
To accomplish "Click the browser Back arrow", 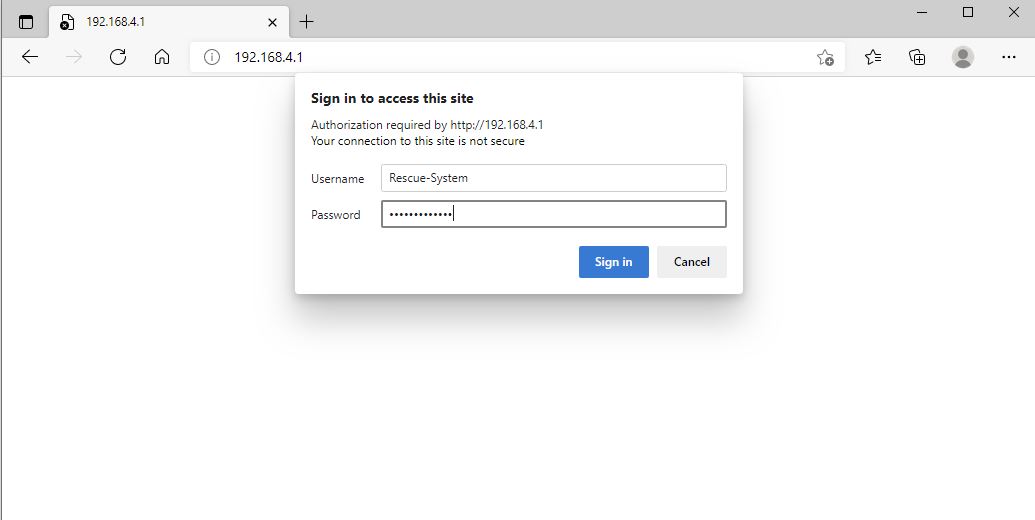I will (30, 57).
